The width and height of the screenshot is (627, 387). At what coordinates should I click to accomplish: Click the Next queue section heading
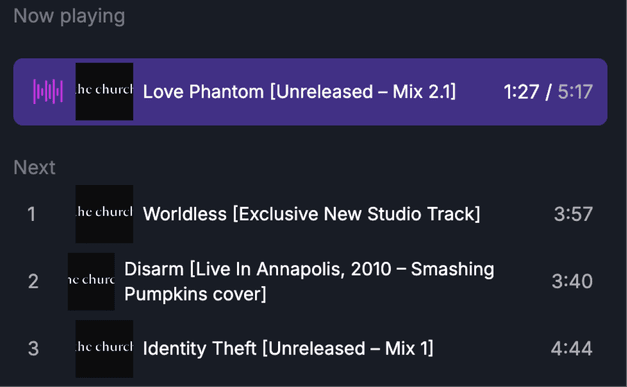coord(34,168)
